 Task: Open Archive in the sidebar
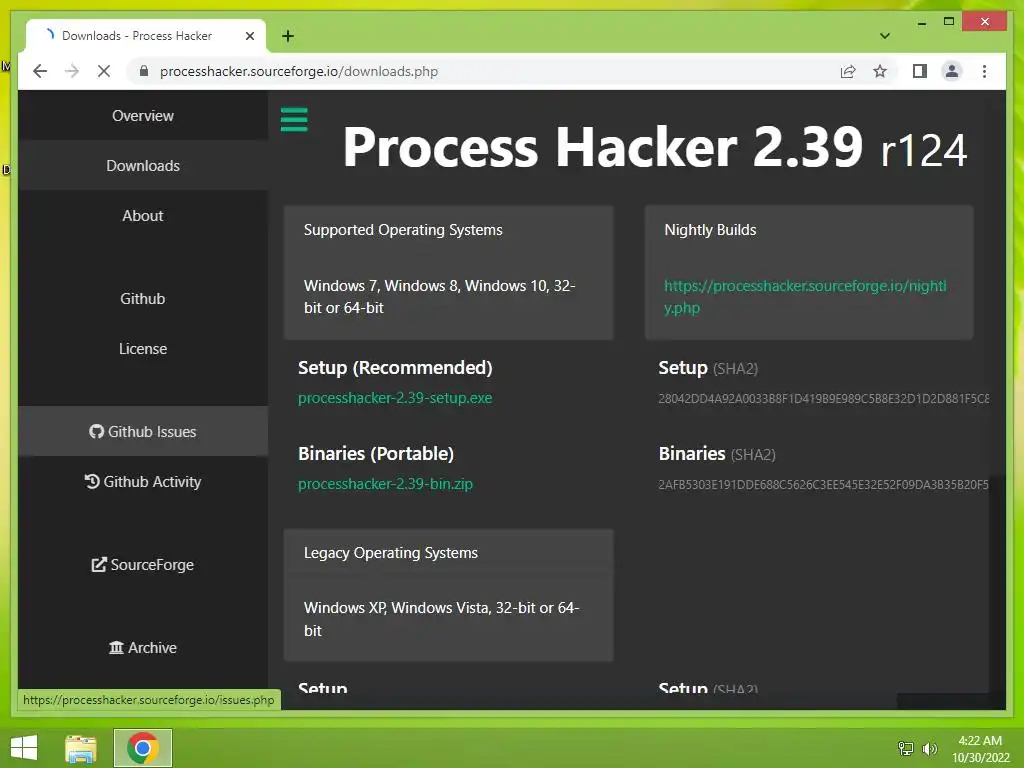click(x=143, y=647)
